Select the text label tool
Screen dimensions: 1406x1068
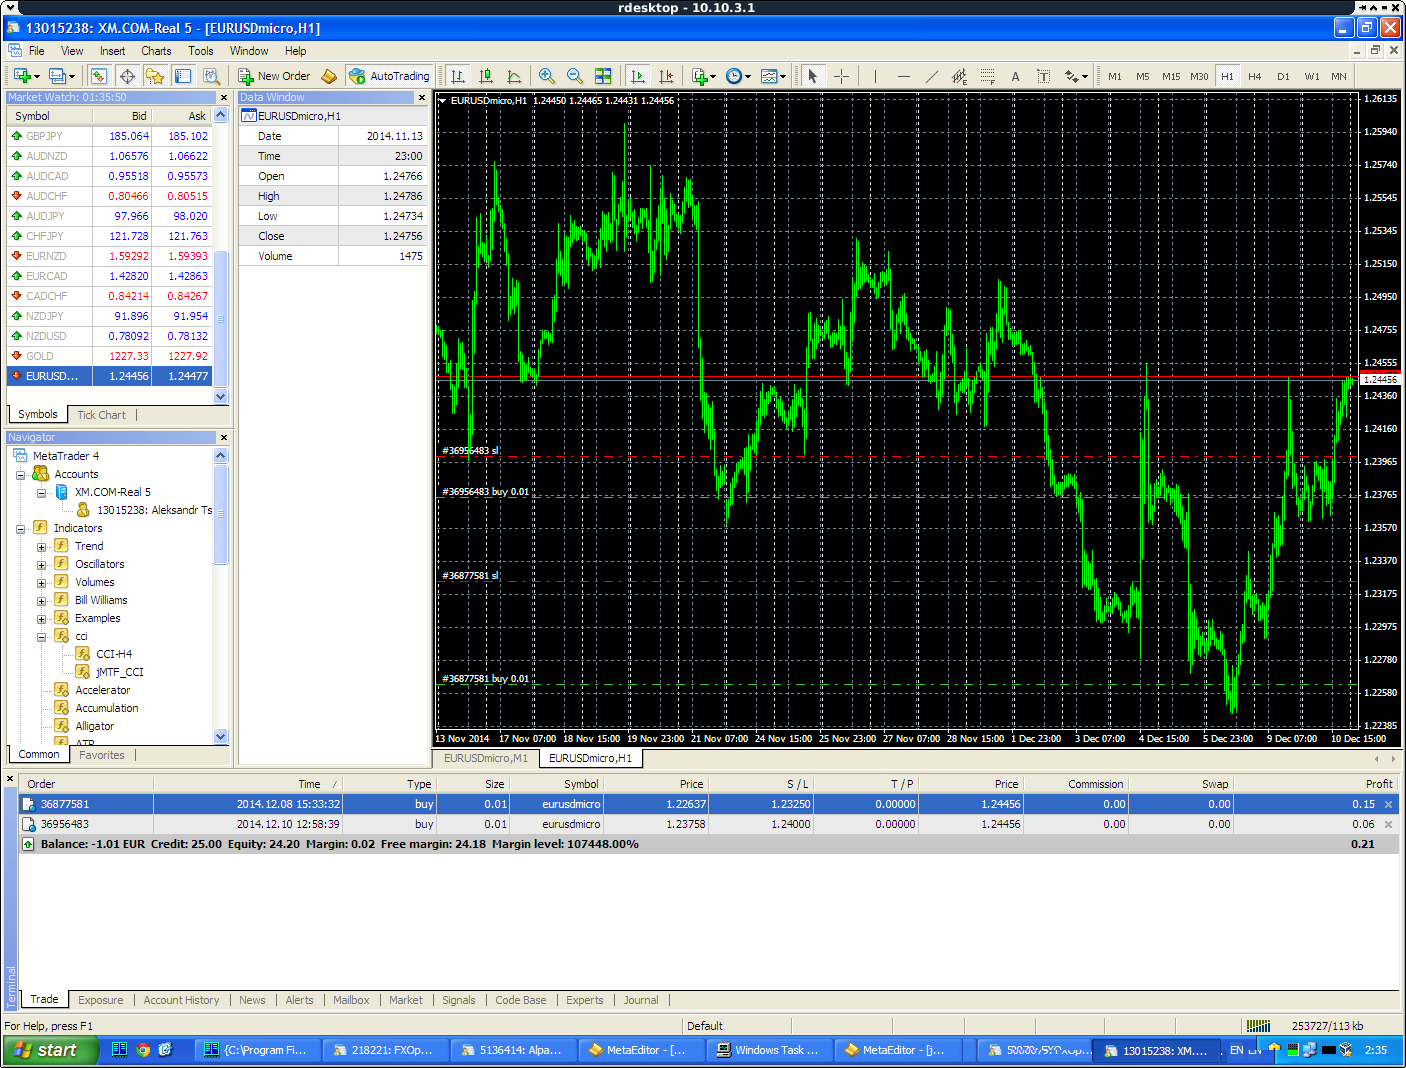(1043, 76)
